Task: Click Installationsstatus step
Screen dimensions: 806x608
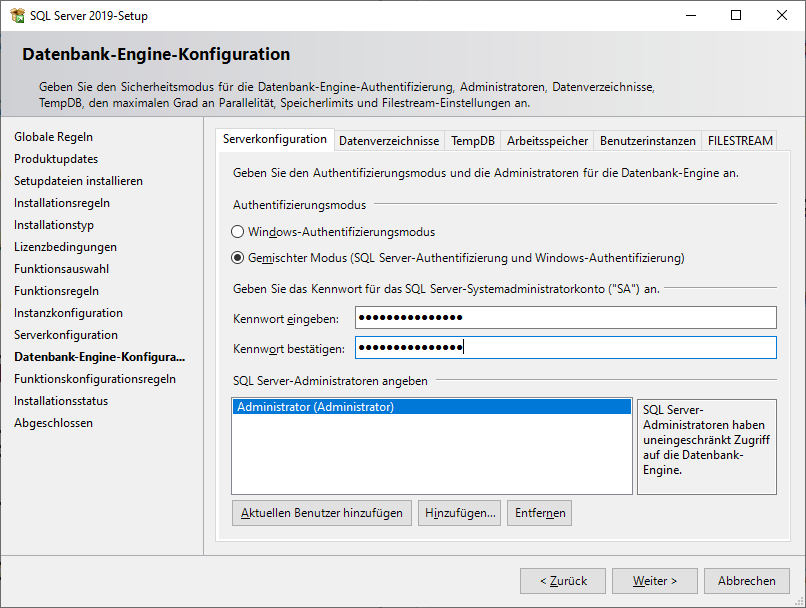Action: click(61, 401)
